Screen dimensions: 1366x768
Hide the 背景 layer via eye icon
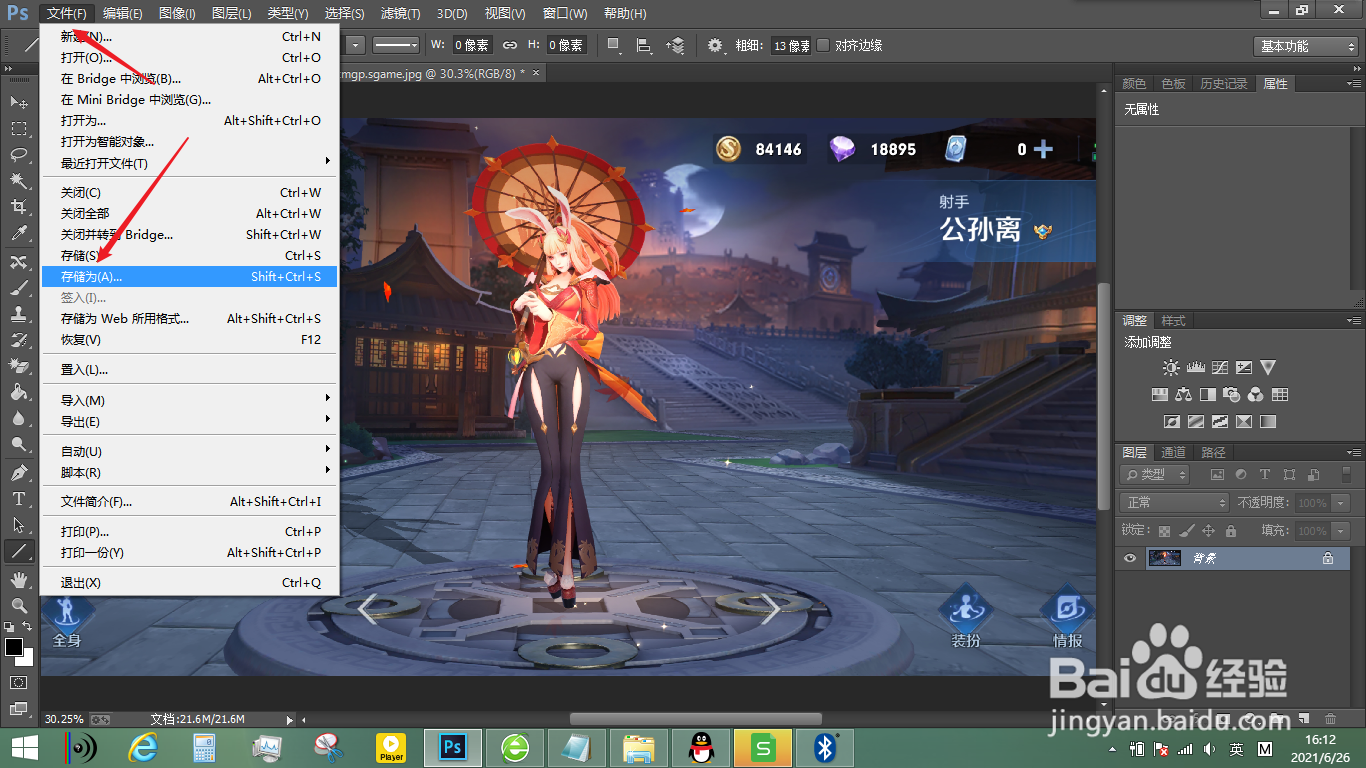point(1130,558)
